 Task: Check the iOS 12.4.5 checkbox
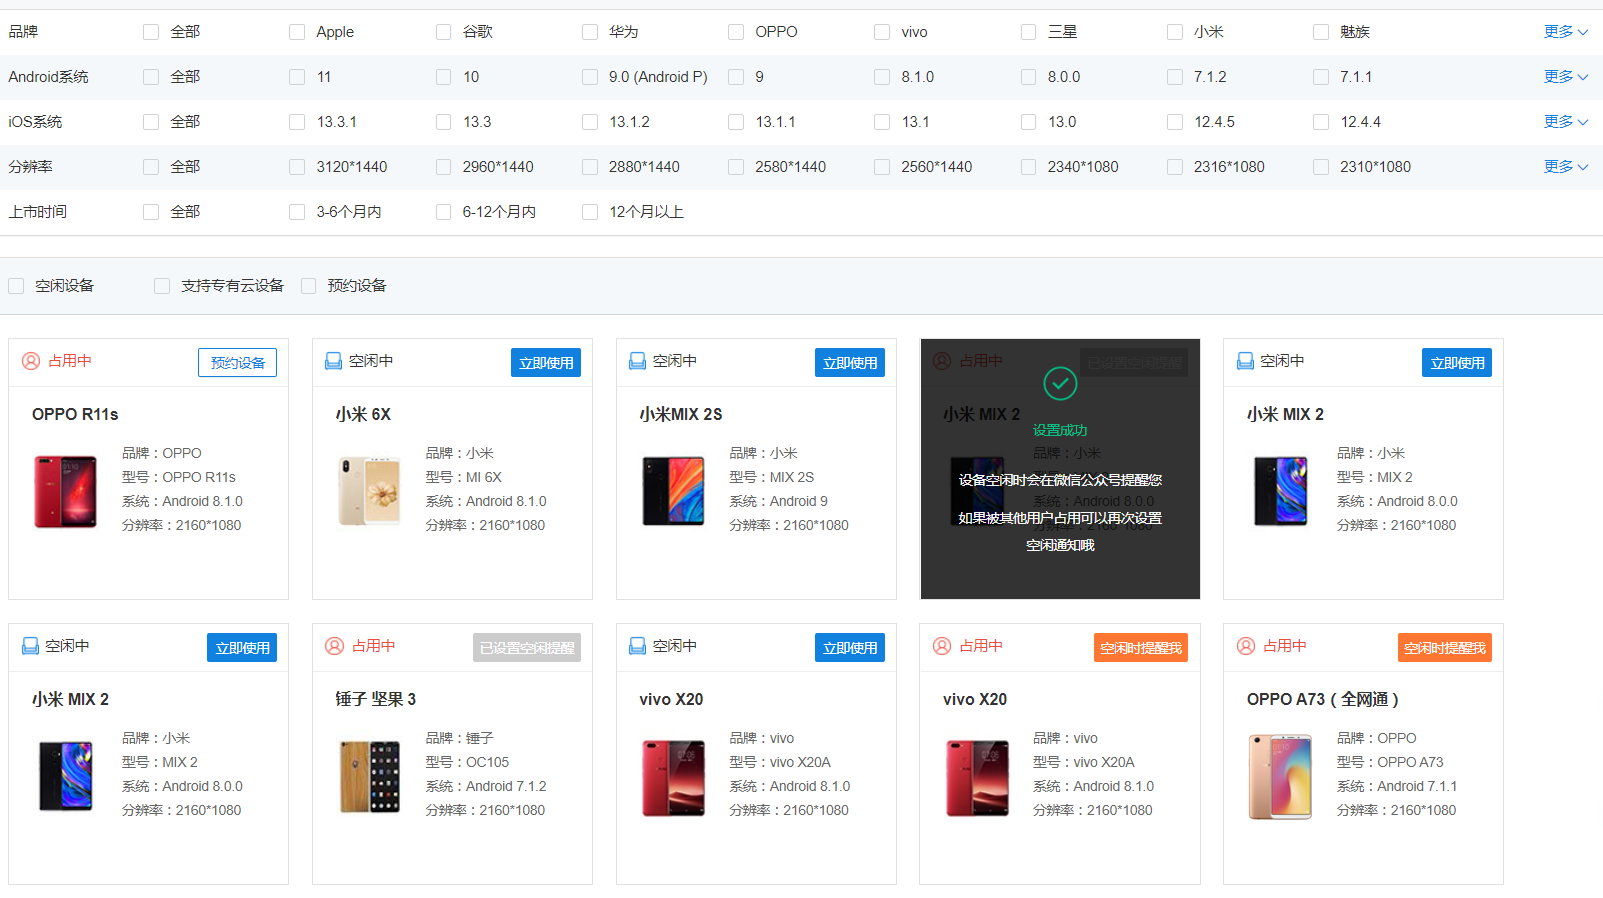1175,122
